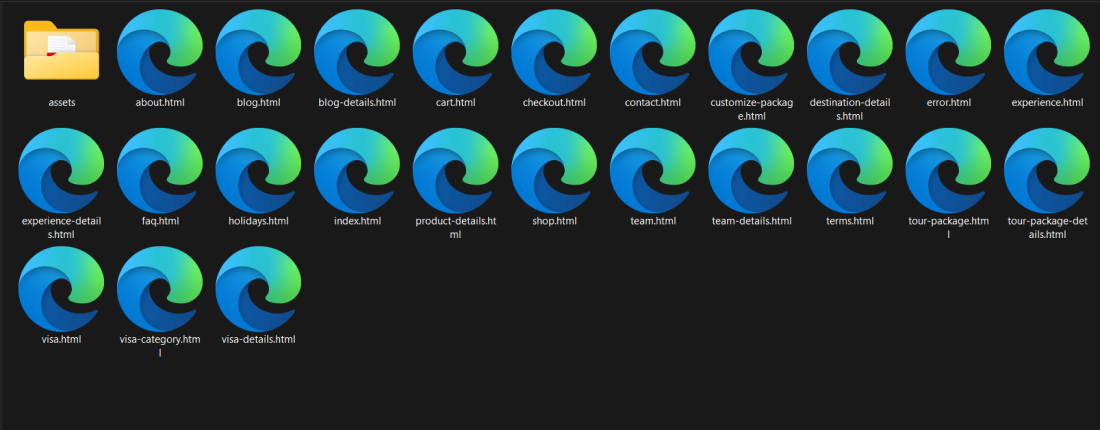Select the customize-package.html file icon

click(x=751, y=52)
